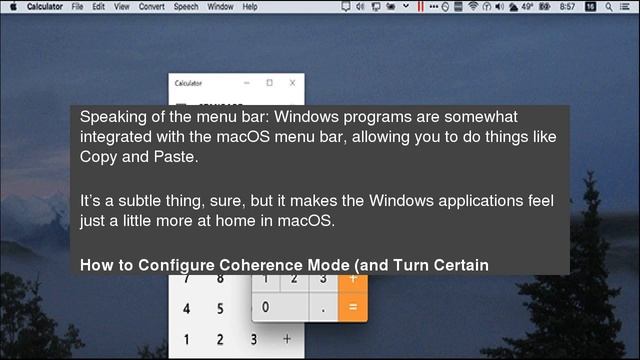Click the three-dots menu bar icon
640x360 pixels.
(434, 7)
